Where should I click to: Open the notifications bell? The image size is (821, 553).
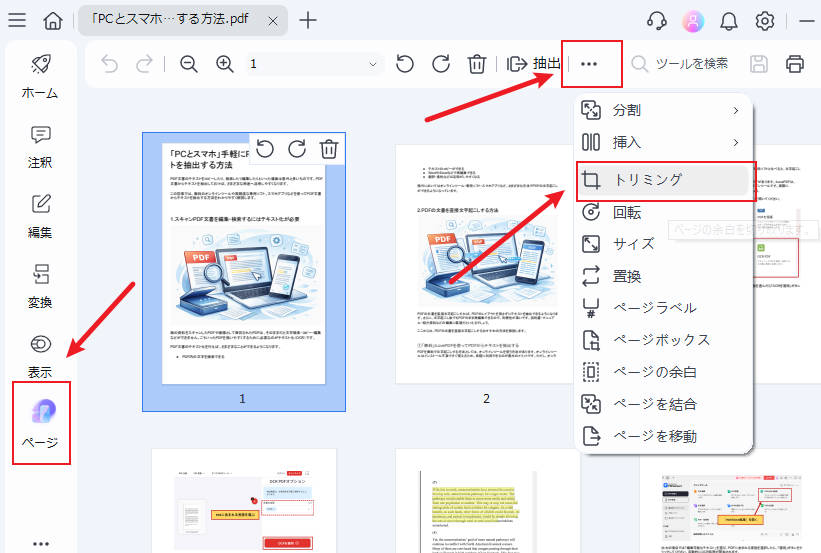tap(728, 21)
